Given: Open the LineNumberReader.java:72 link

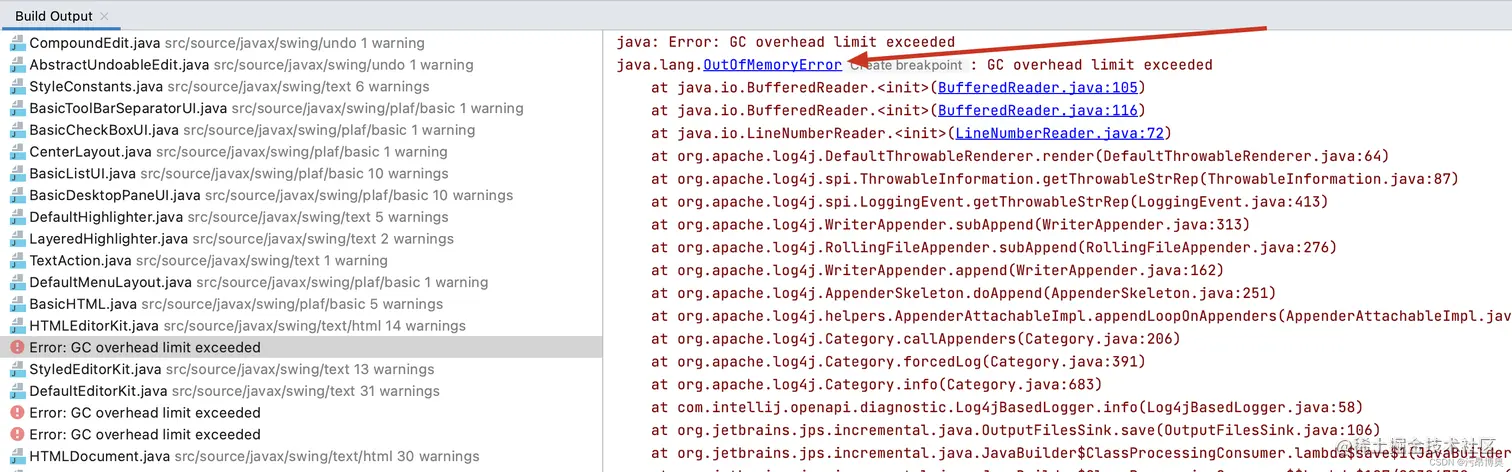Looking at the screenshot, I should click(1059, 133).
